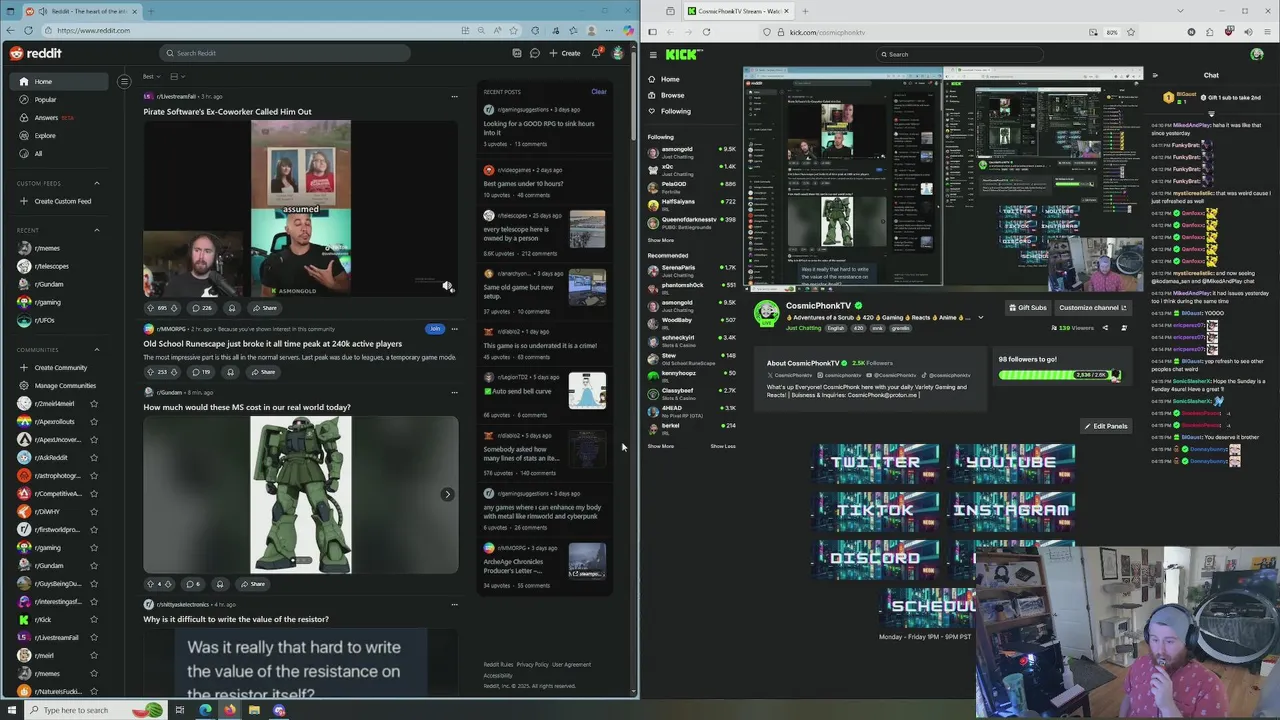The image size is (1280, 720).
Task: Open comments on Pirate Software post (226)
Action: click(202, 308)
